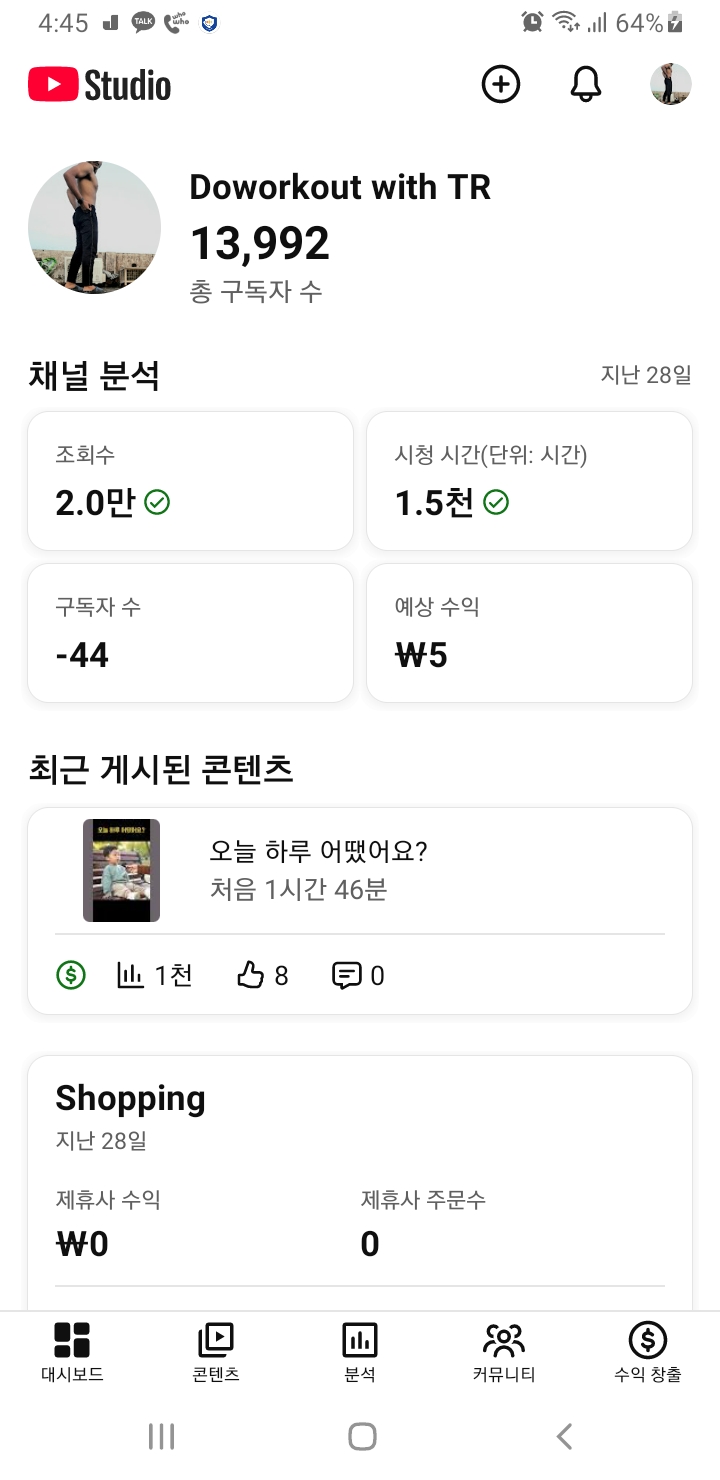Tap the comments icon on recent video

346,975
